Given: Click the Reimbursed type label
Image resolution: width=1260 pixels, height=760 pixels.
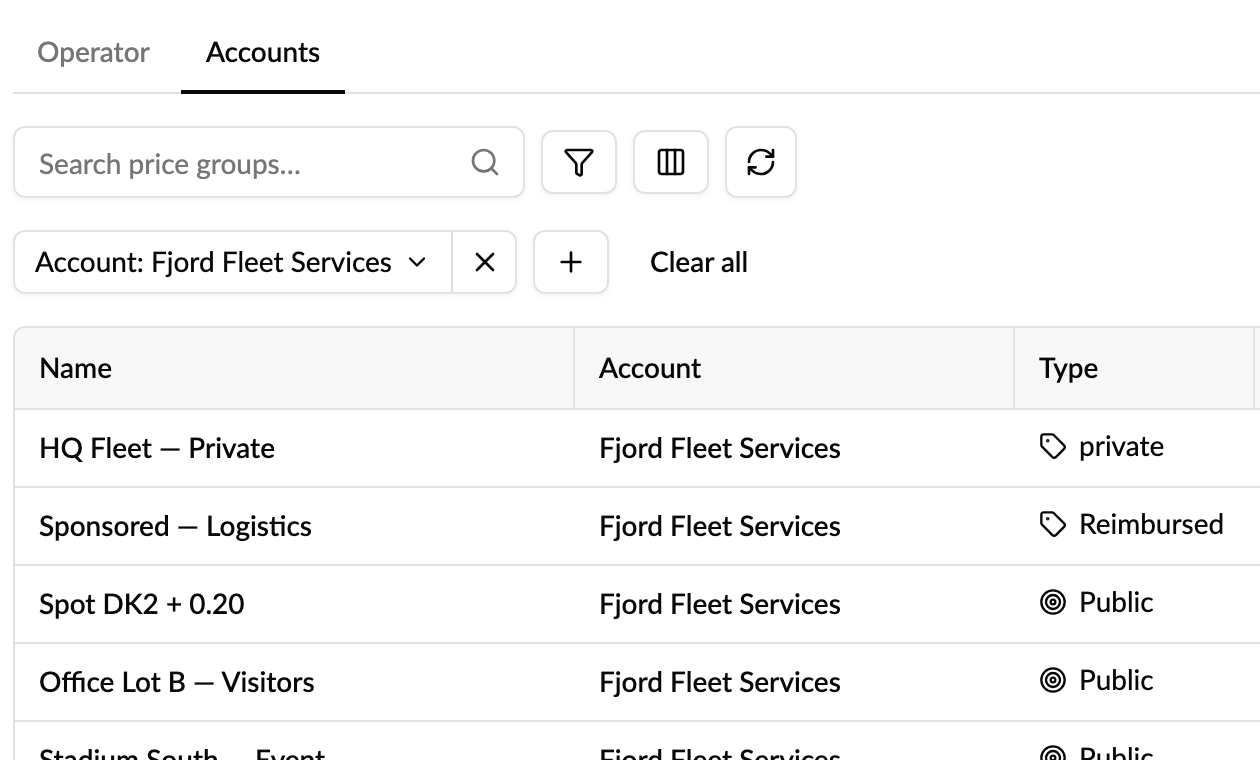Looking at the screenshot, I should point(1151,524).
